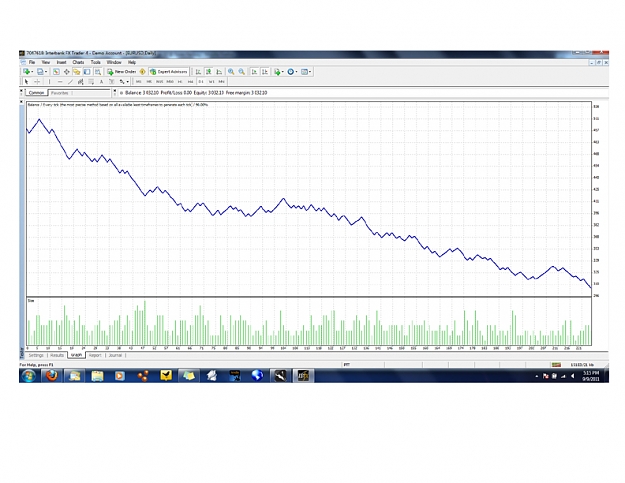Toggle the Expert Advisors button
The height and width of the screenshot is (483, 625).
click(169, 72)
